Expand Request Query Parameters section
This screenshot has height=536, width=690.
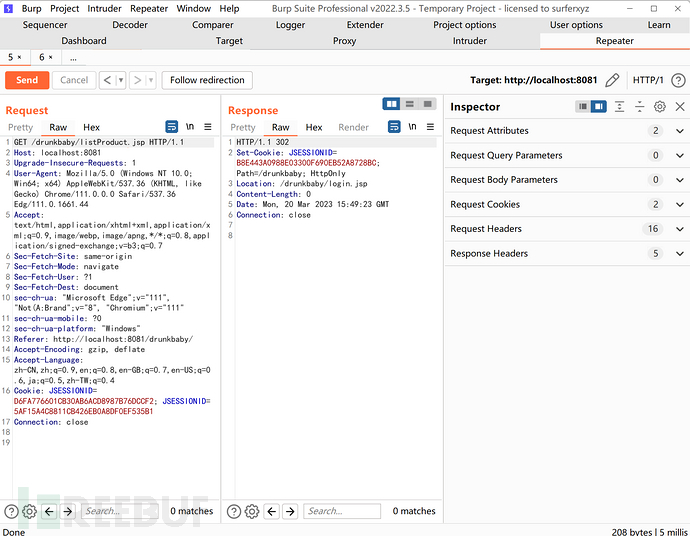(x=679, y=155)
